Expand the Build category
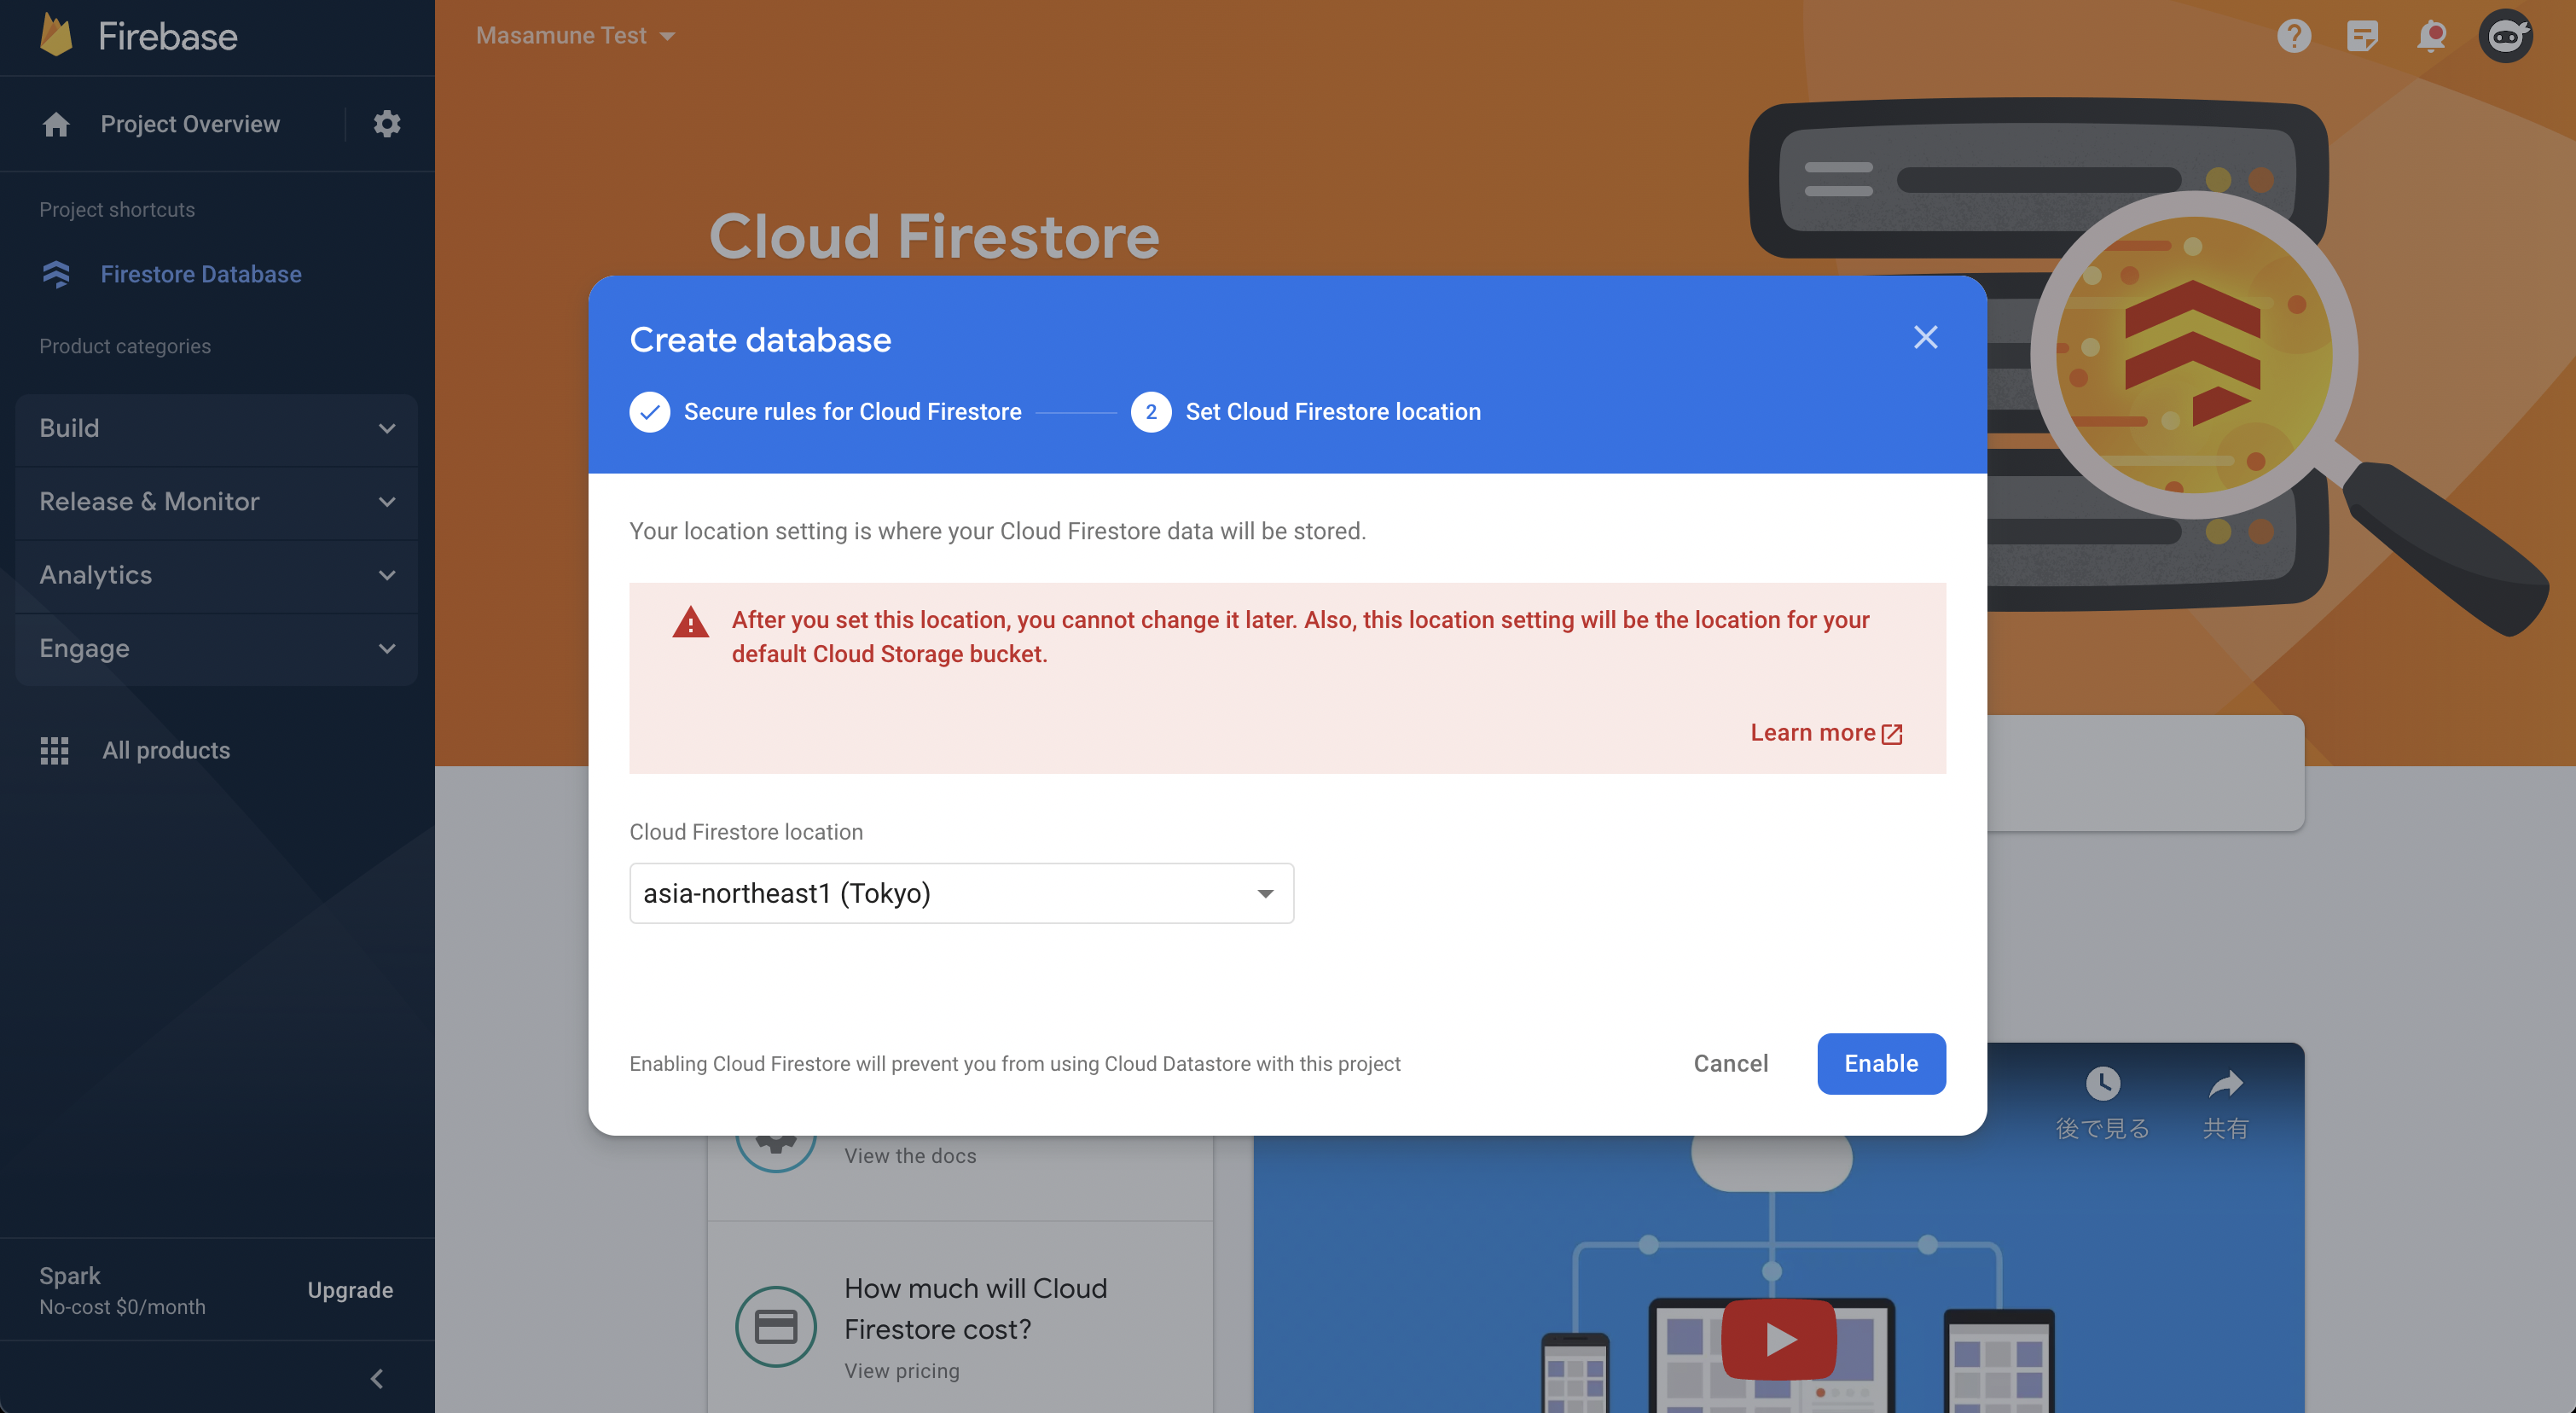This screenshot has width=2576, height=1413. 217,428
